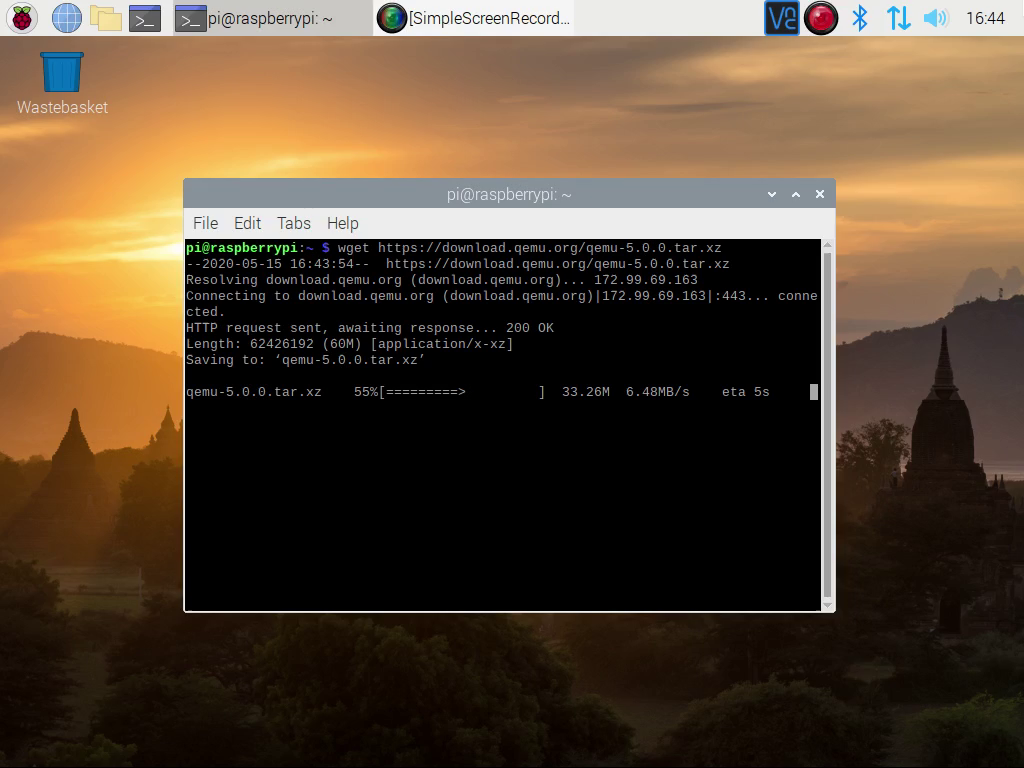Viewport: 1024px width, 768px height.
Task: Click the 'eta 5s' text
Action: click(x=746, y=392)
